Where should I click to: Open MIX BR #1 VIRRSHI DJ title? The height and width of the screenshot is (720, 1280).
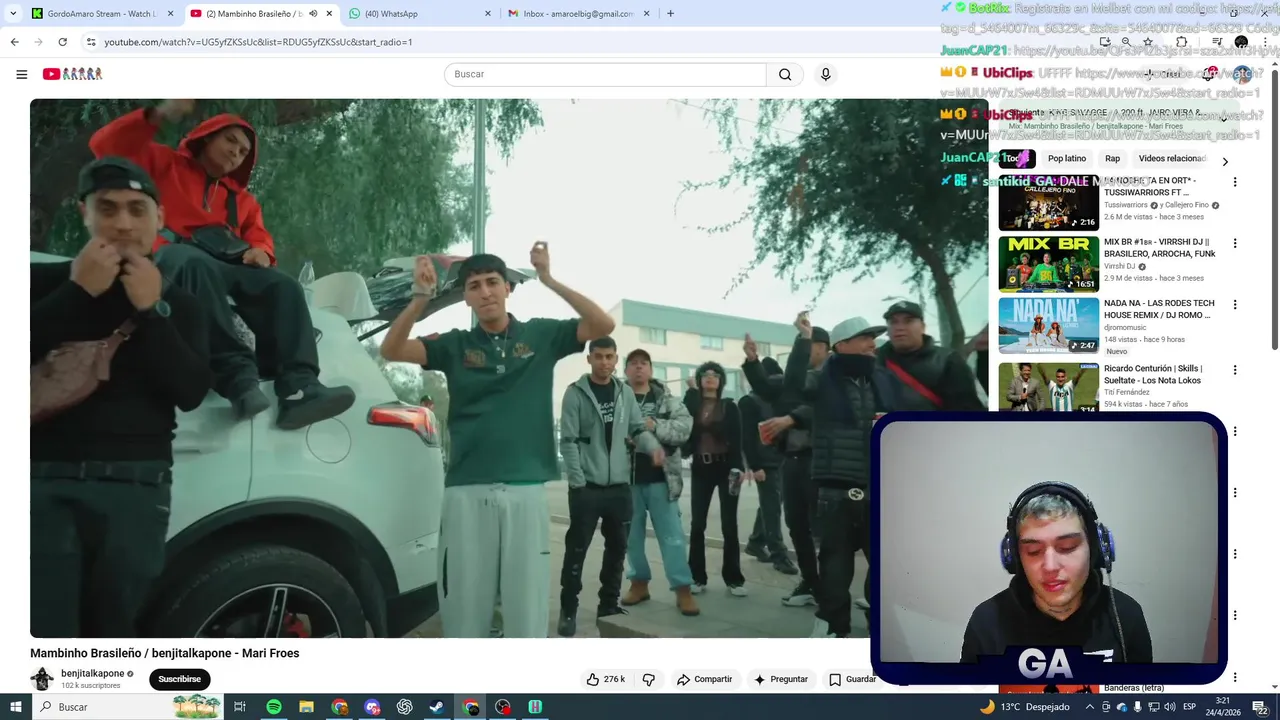(1159, 248)
